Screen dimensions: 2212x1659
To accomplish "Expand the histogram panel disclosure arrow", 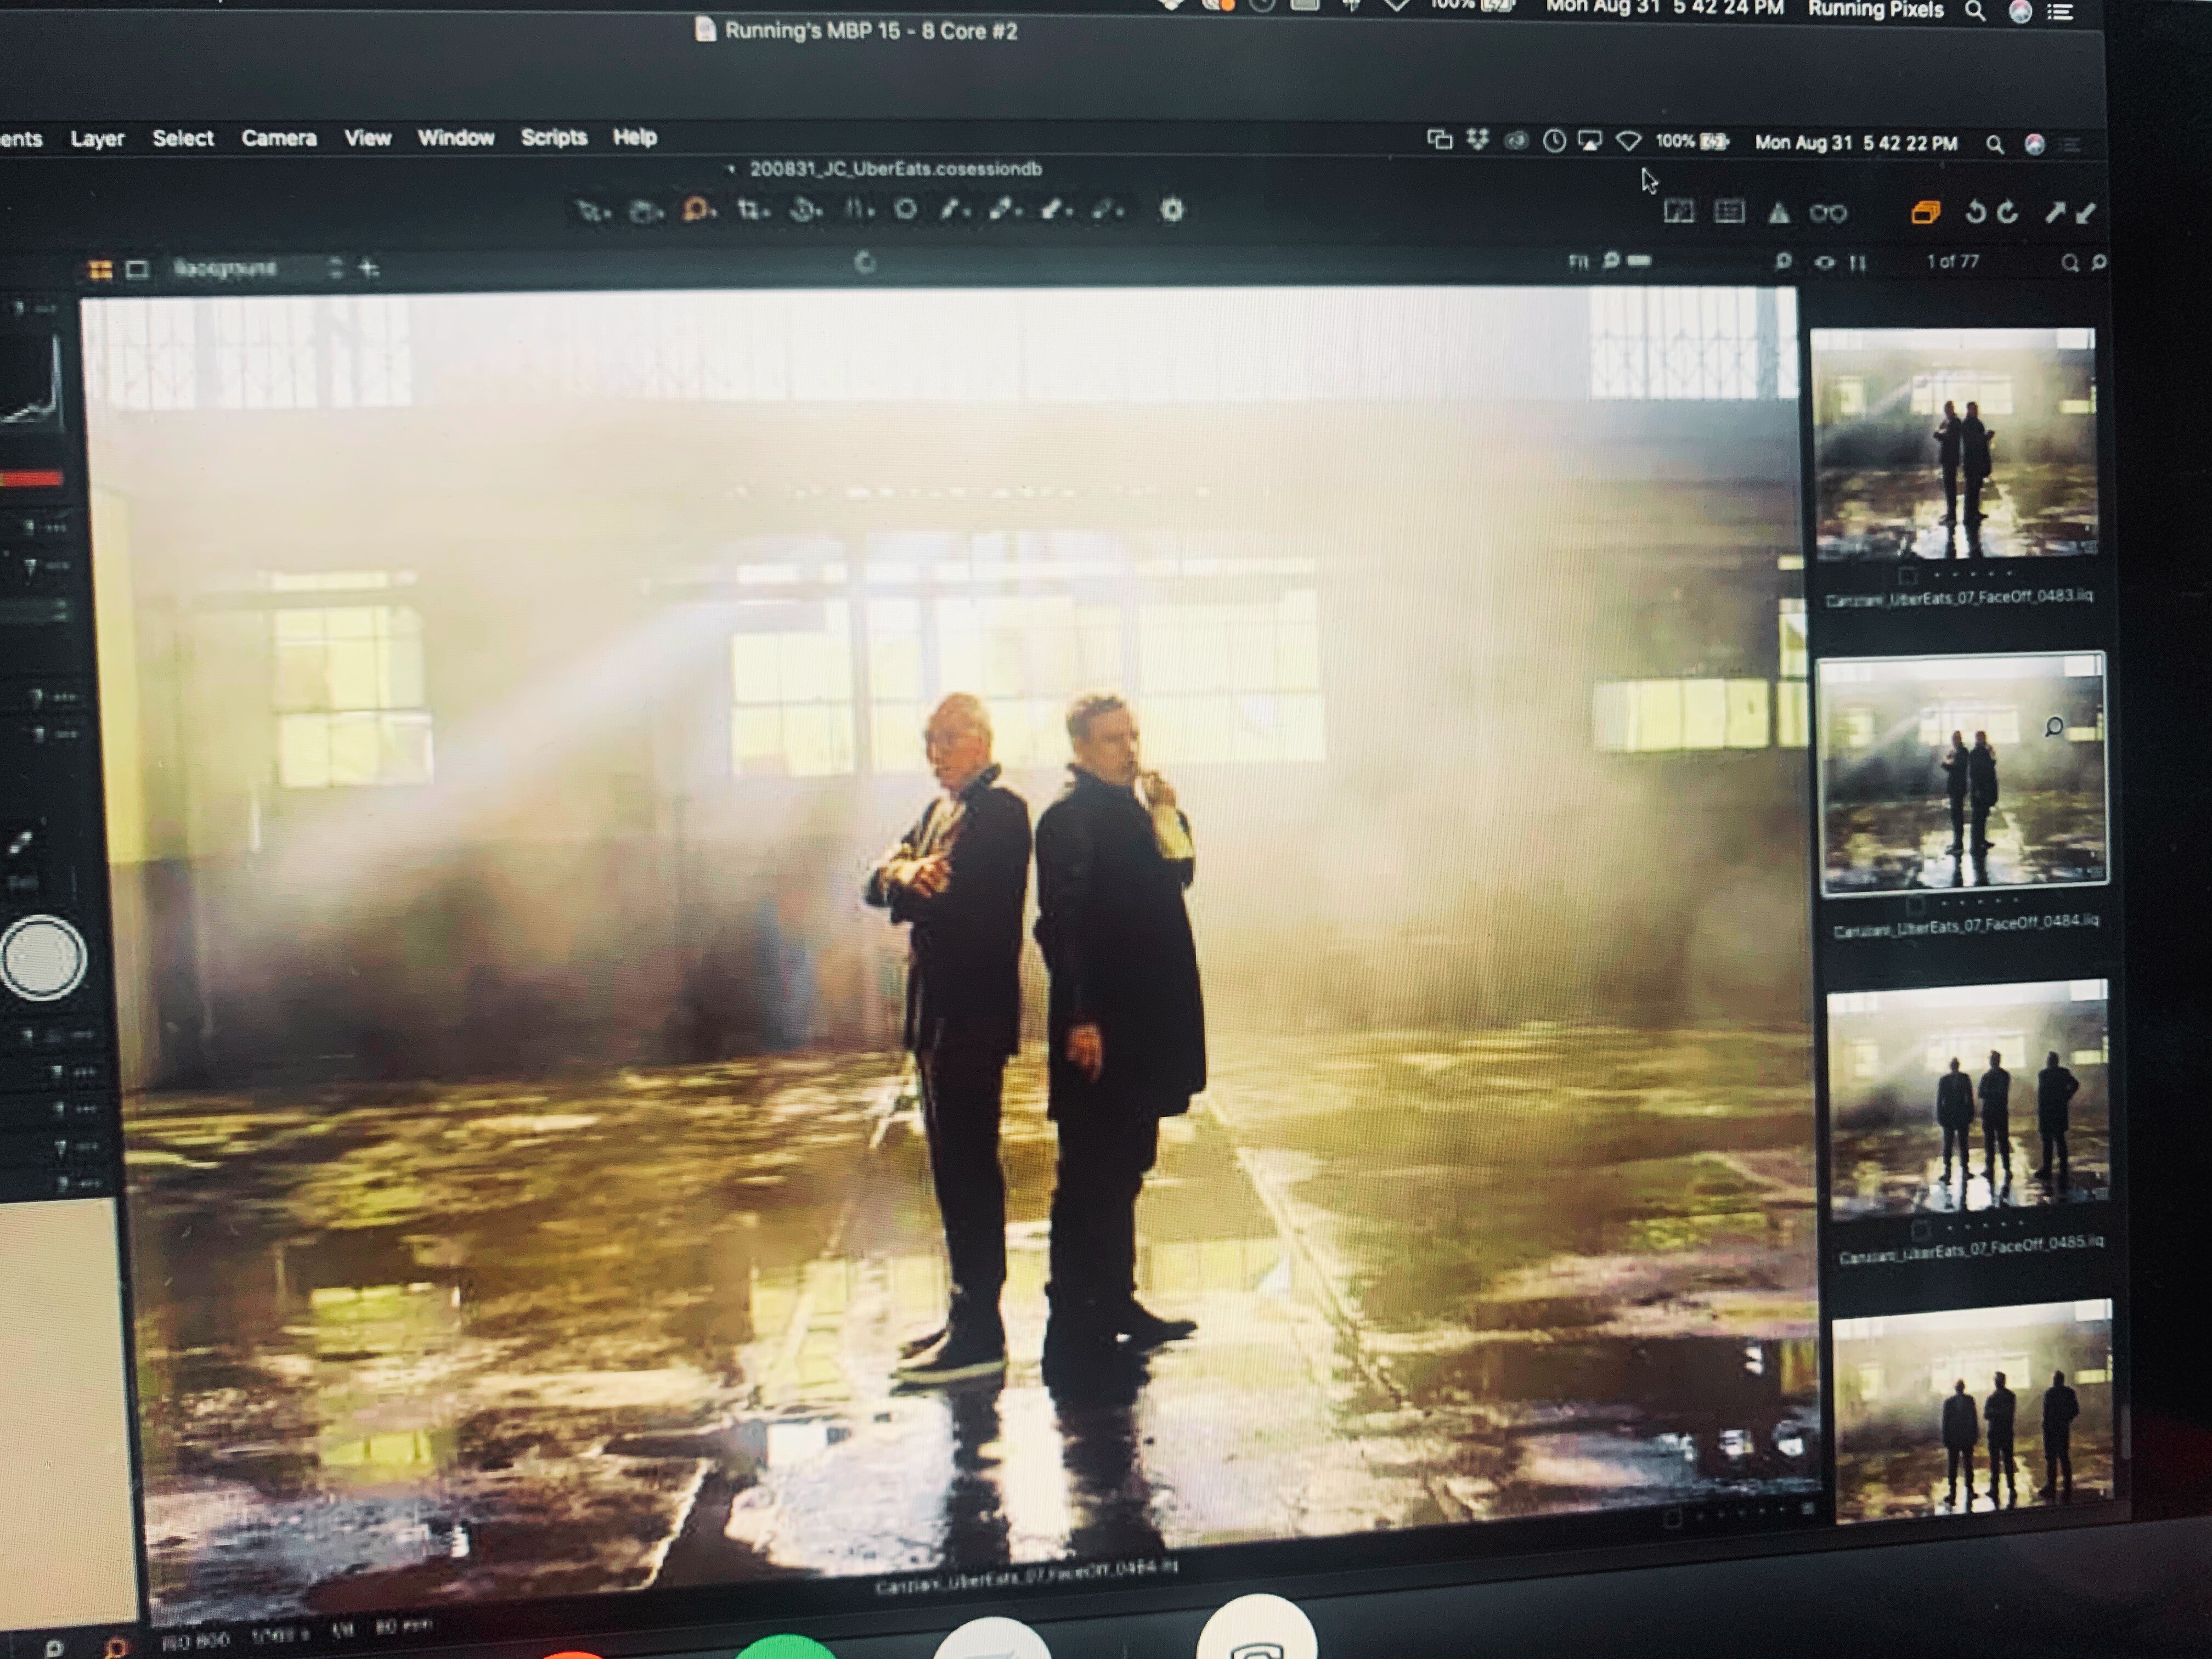I will point(18,309).
